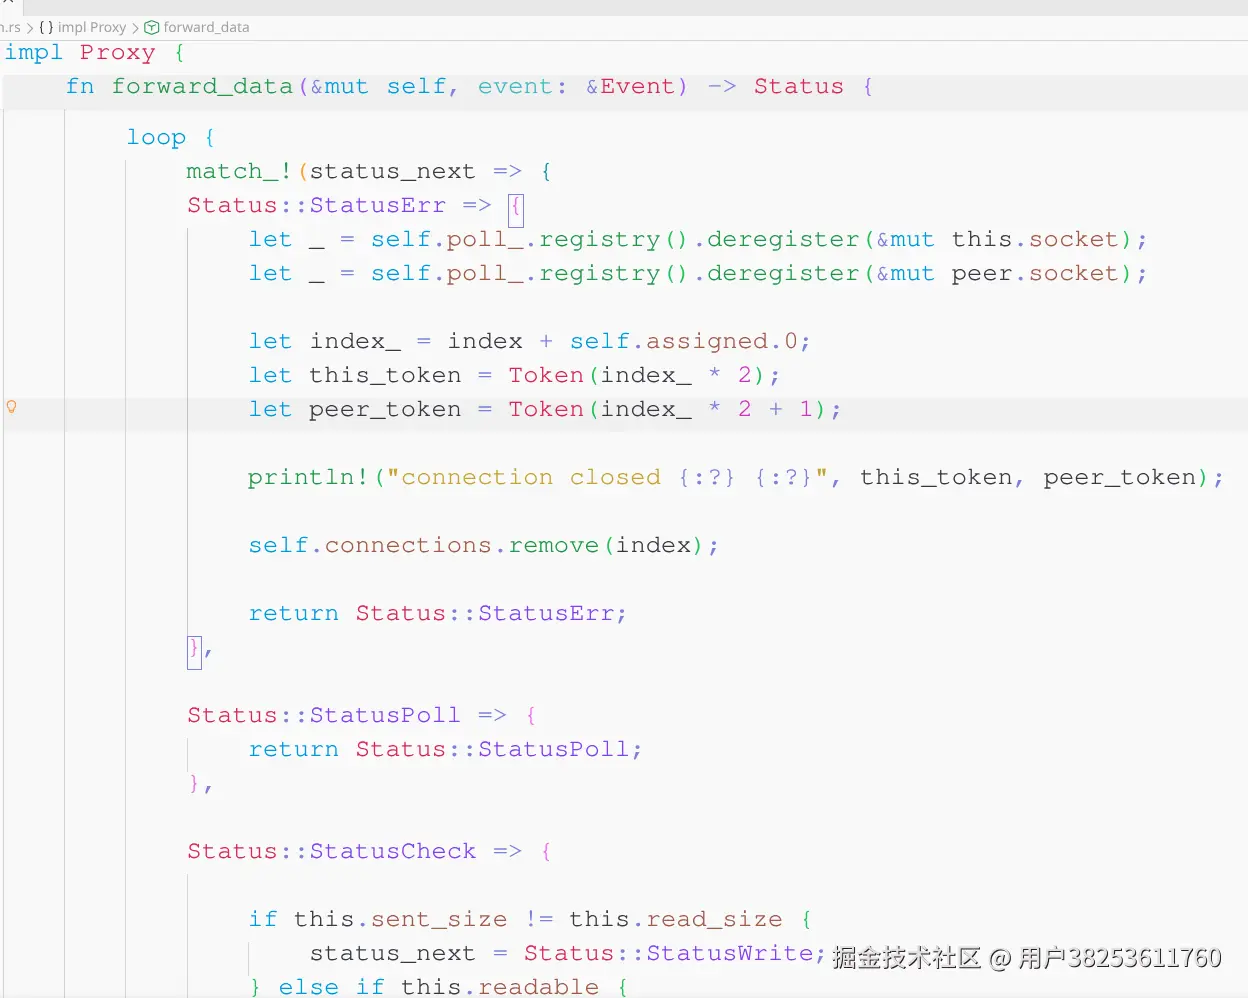Click the Status::StatusCheck match arm

tap(331, 851)
